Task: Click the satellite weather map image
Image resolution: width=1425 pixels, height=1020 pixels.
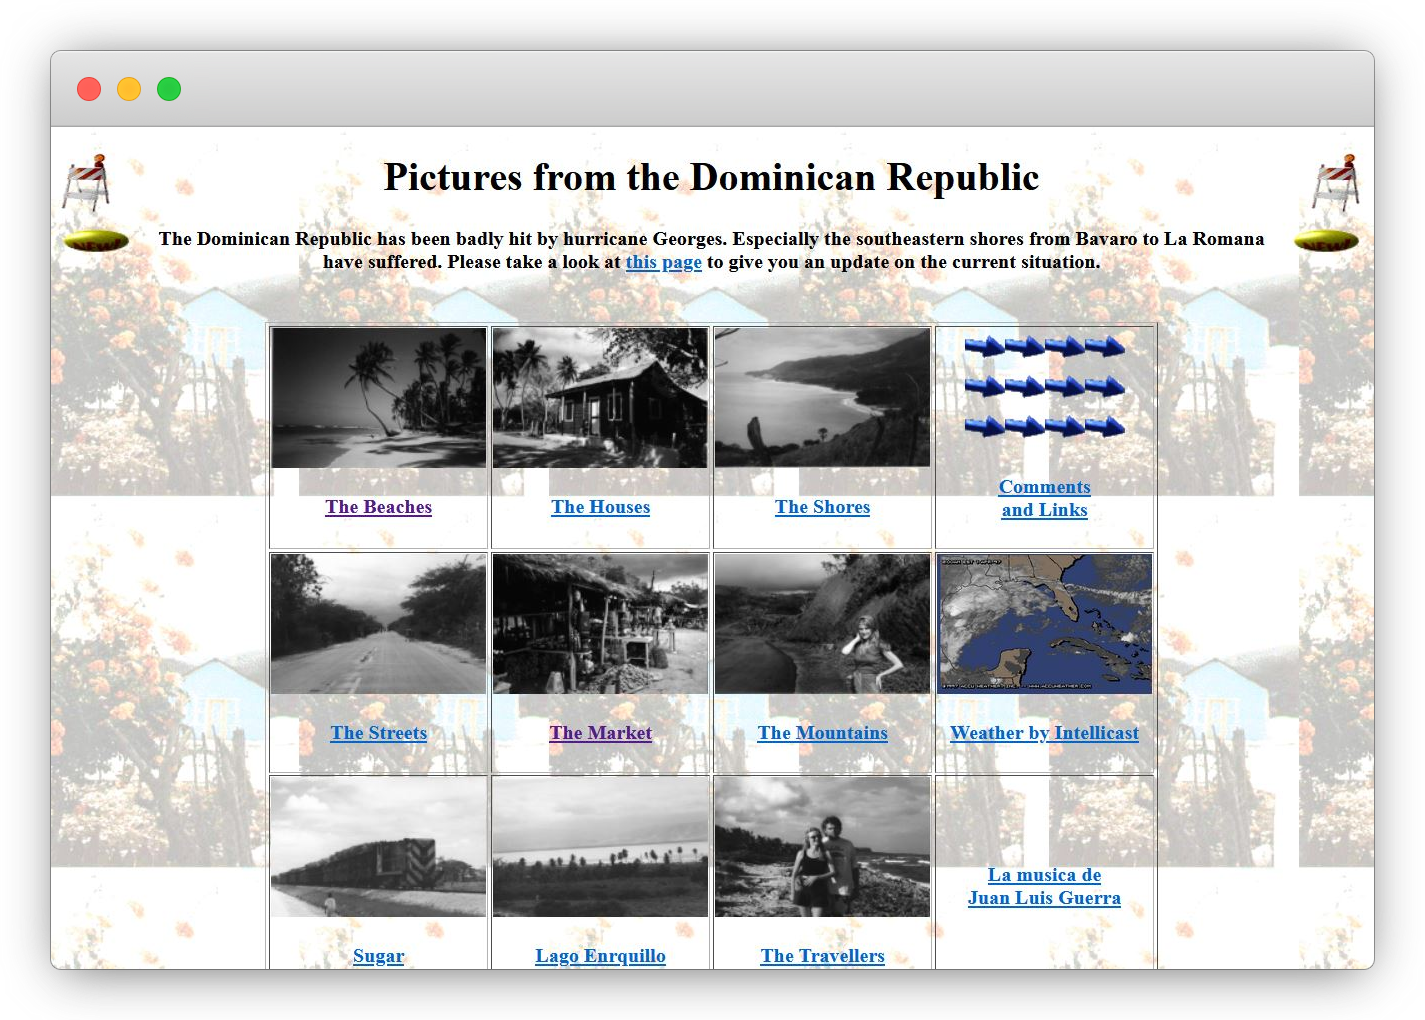Action: pyautogui.click(x=1045, y=624)
